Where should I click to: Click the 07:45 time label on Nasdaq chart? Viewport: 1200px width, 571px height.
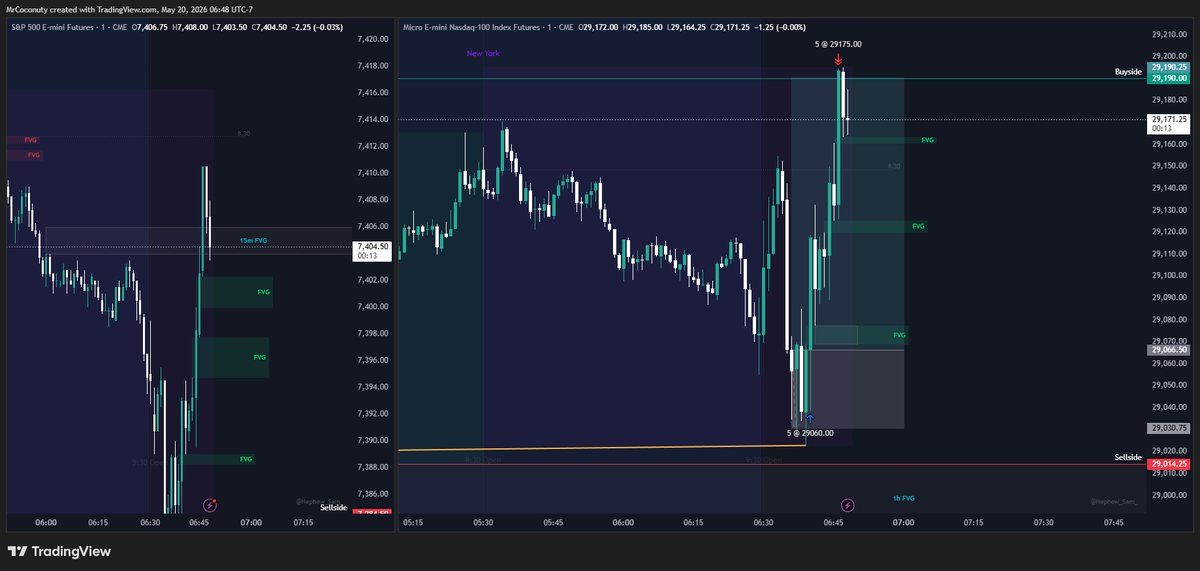(1114, 522)
